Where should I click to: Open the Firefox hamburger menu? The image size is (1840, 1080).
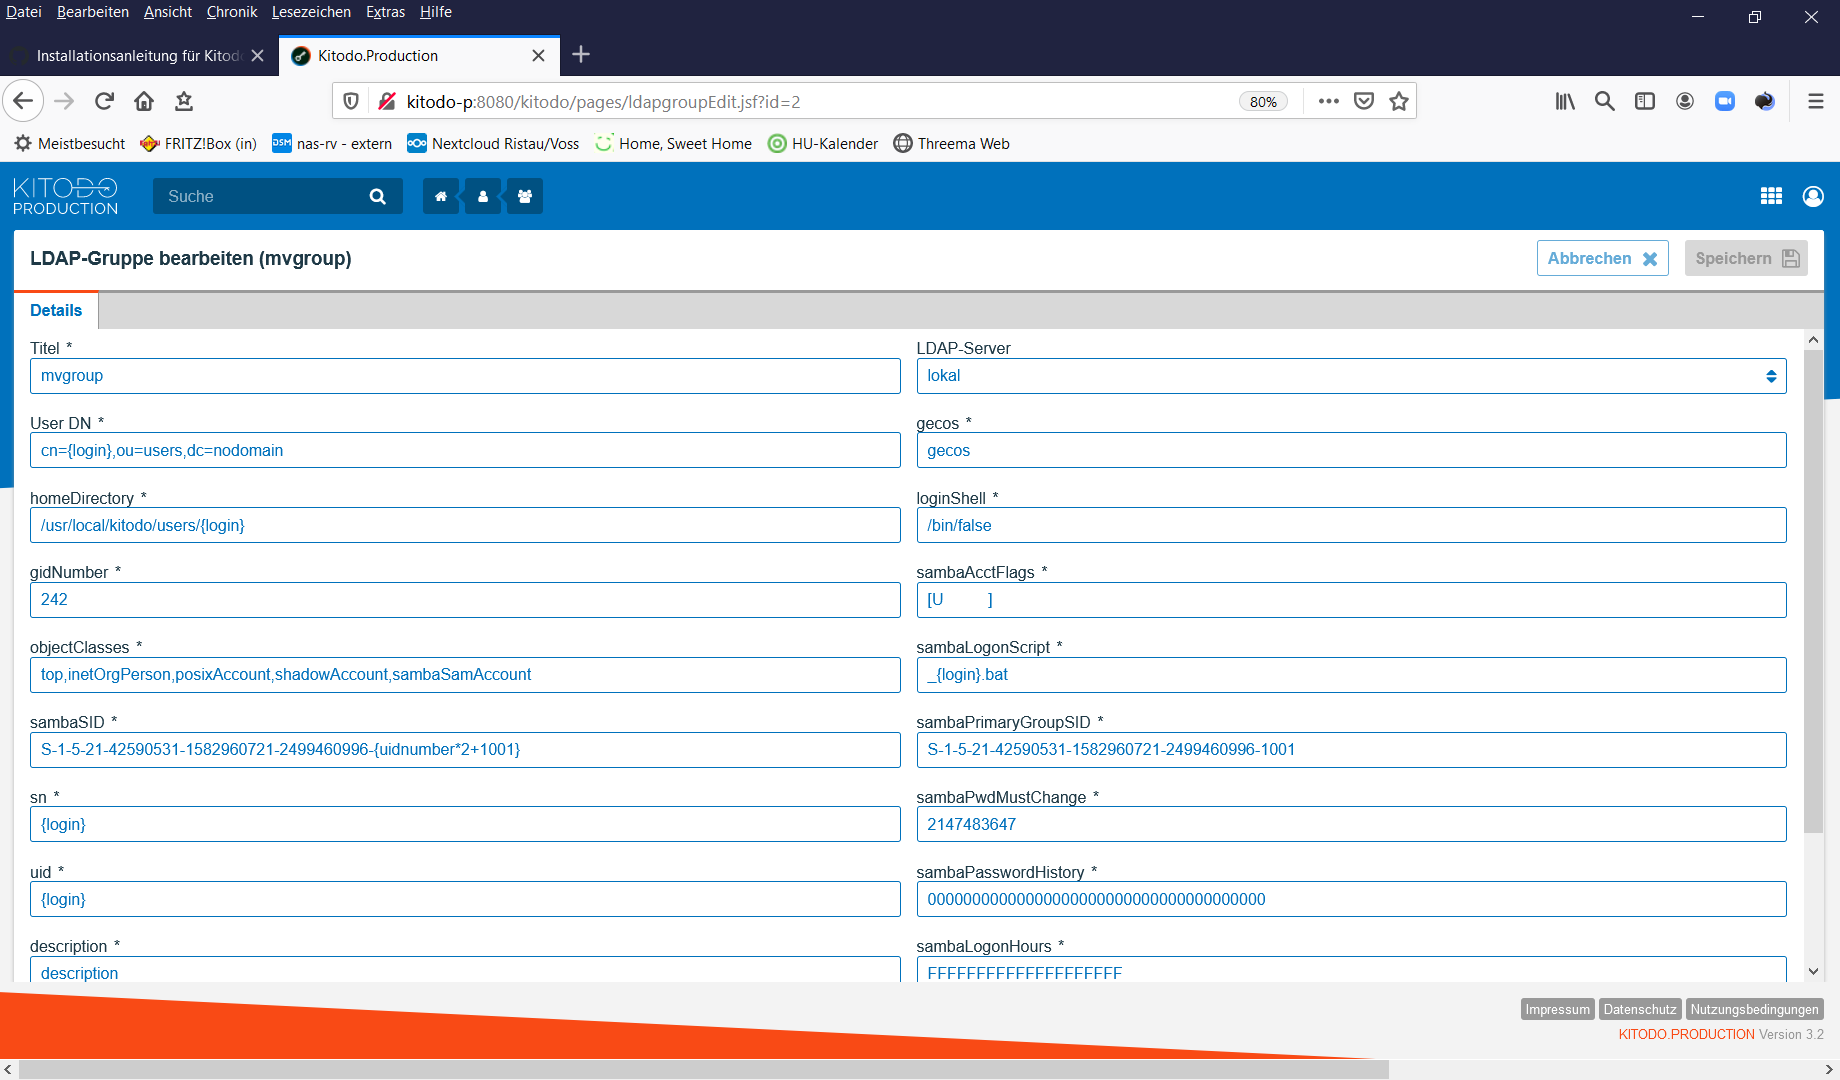[1816, 101]
